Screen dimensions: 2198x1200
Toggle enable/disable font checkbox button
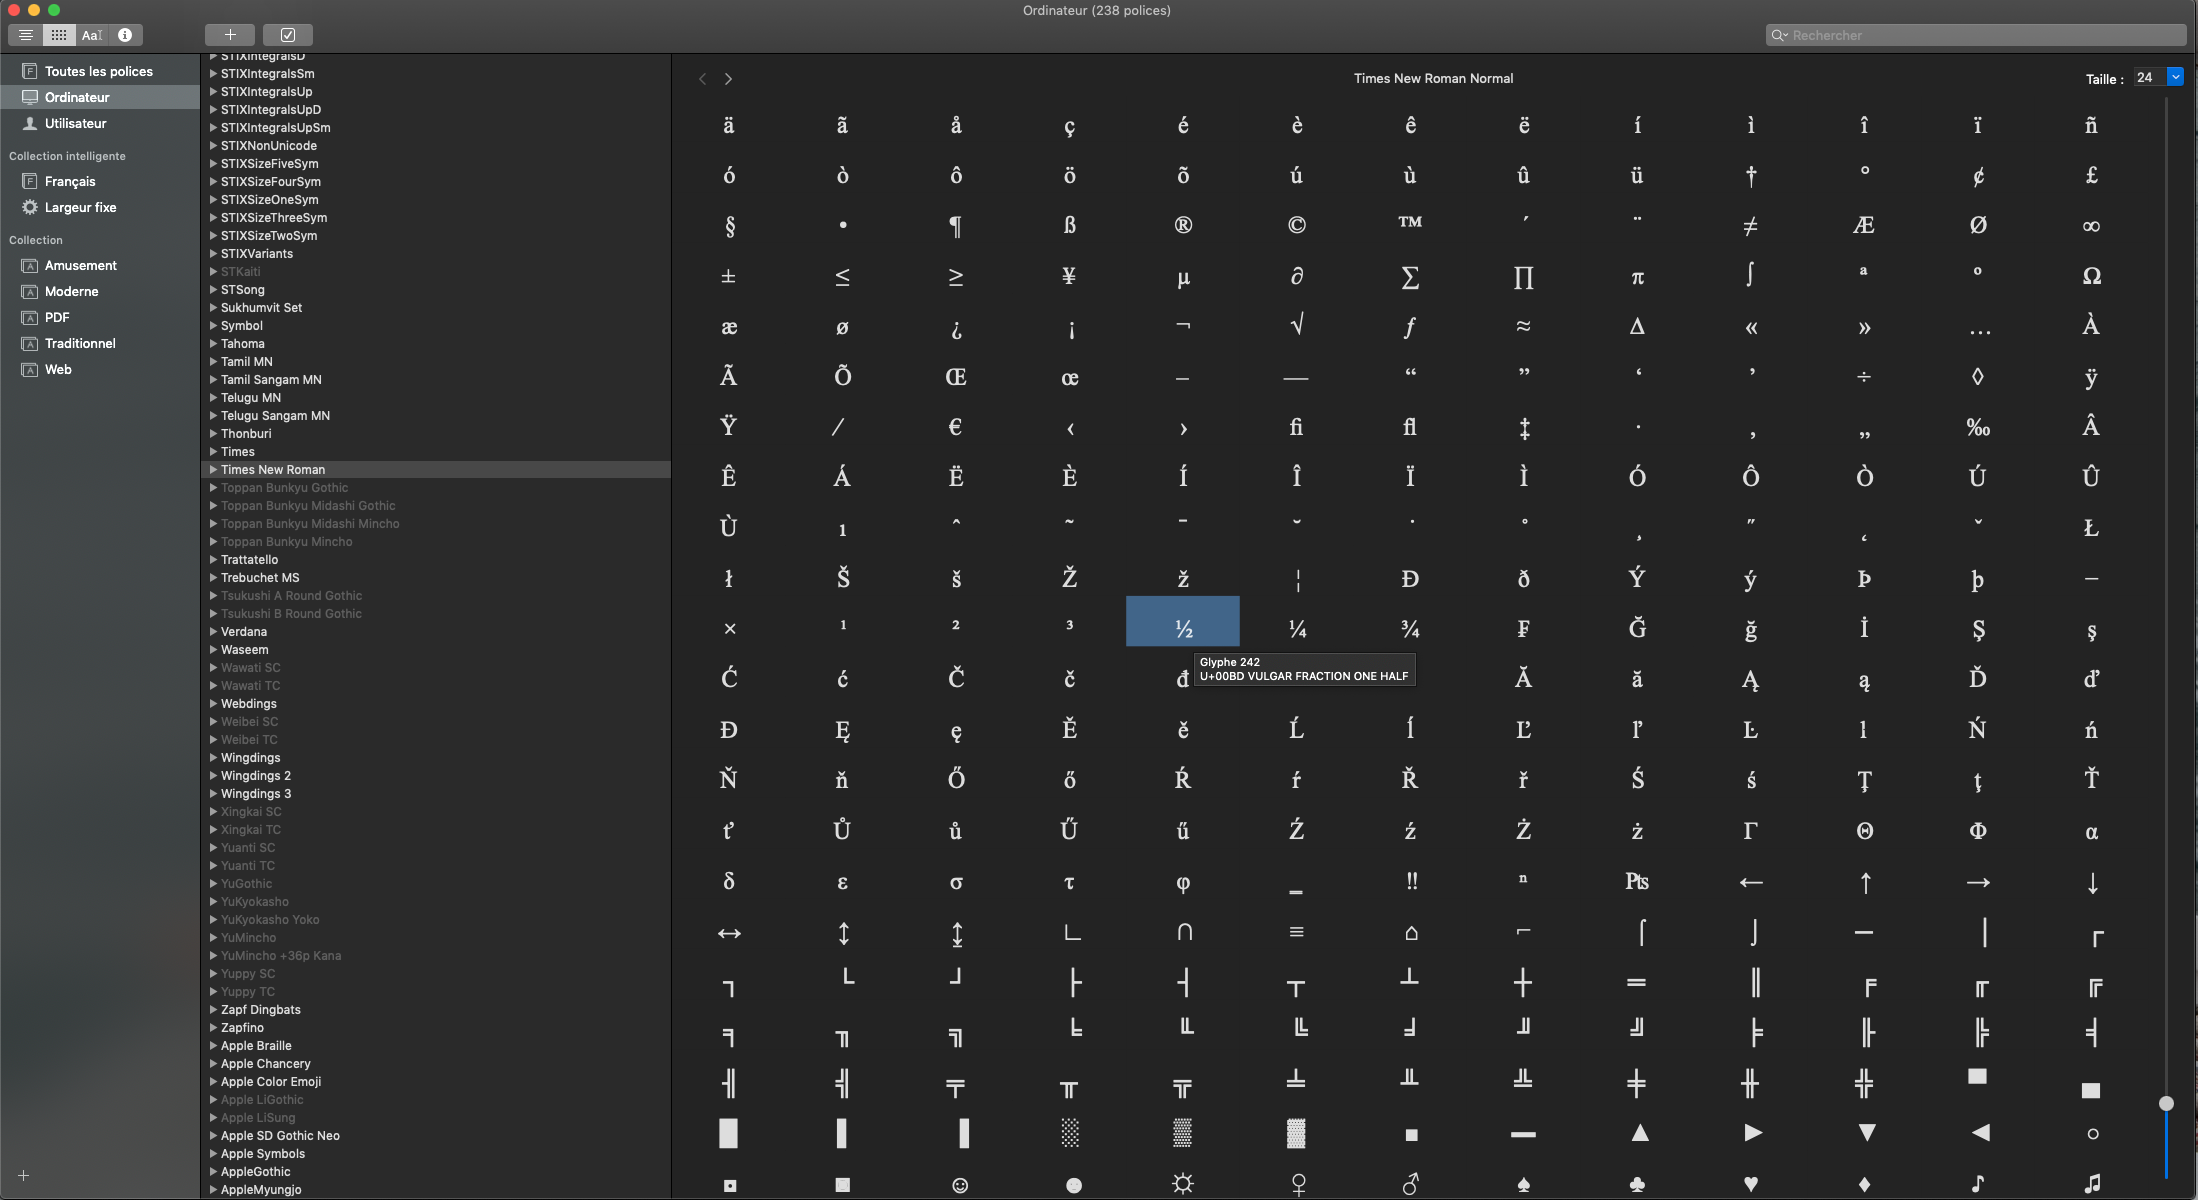coord(288,35)
